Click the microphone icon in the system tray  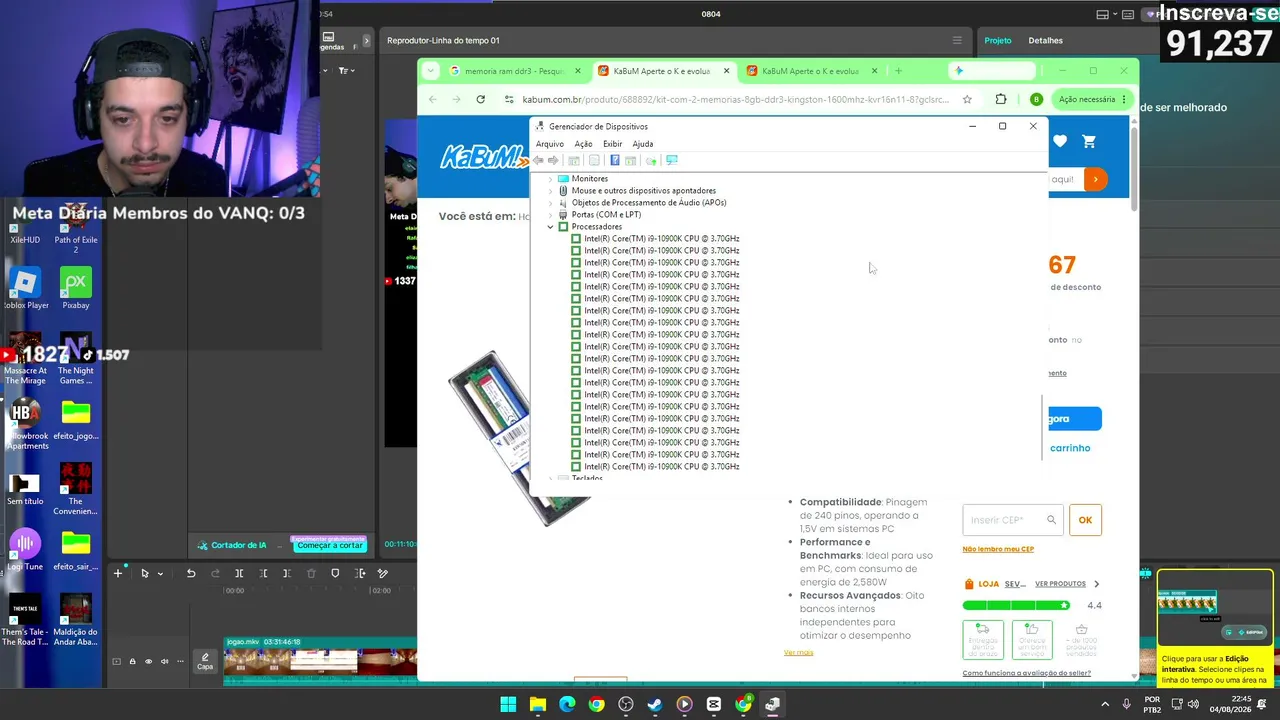click(1126, 704)
